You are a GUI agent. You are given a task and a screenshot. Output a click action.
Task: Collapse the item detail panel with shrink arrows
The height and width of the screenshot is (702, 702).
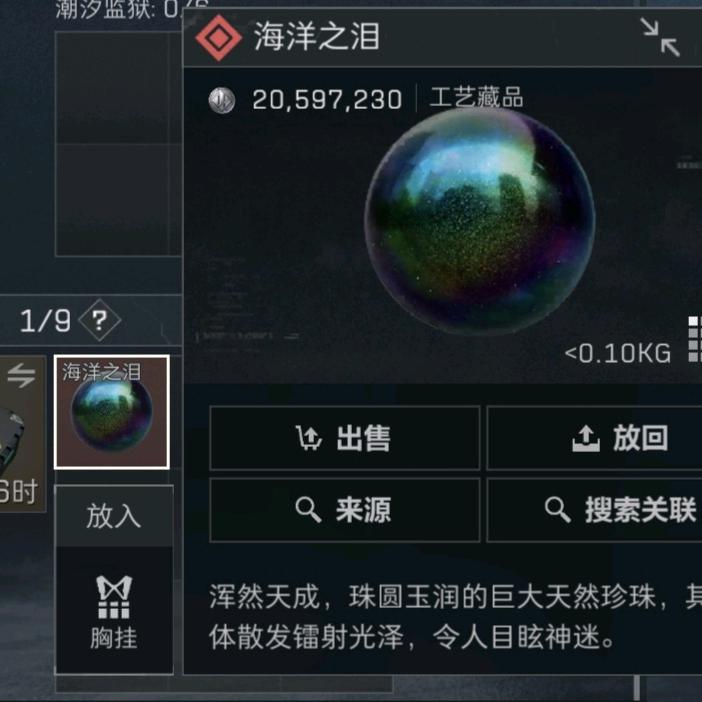[x=660, y=37]
